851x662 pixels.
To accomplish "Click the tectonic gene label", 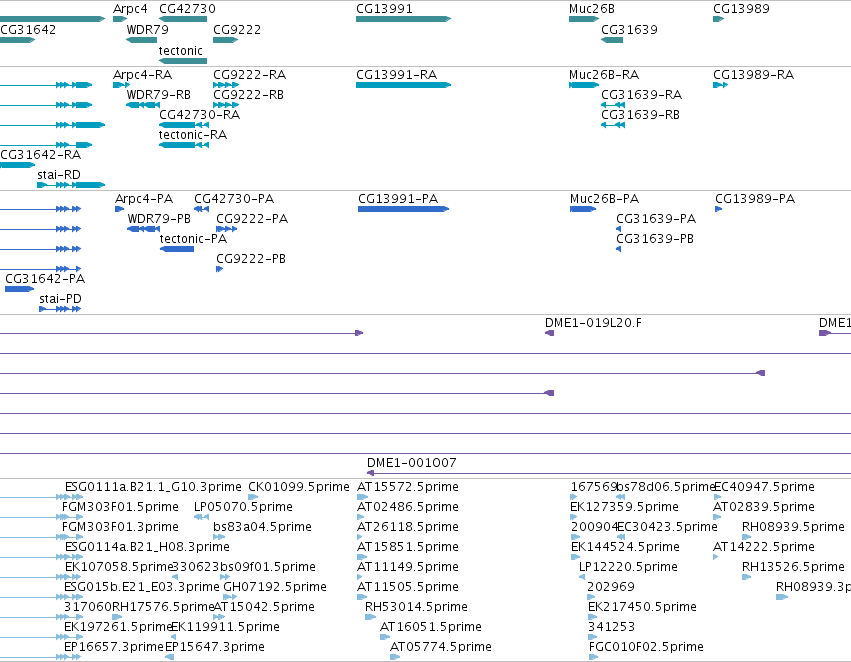I will click(x=181, y=50).
